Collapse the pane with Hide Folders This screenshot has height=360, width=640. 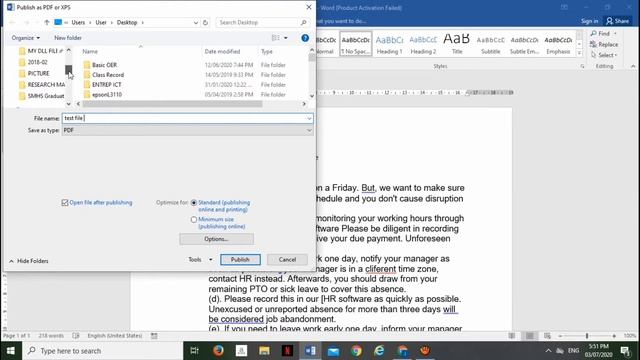point(29,261)
